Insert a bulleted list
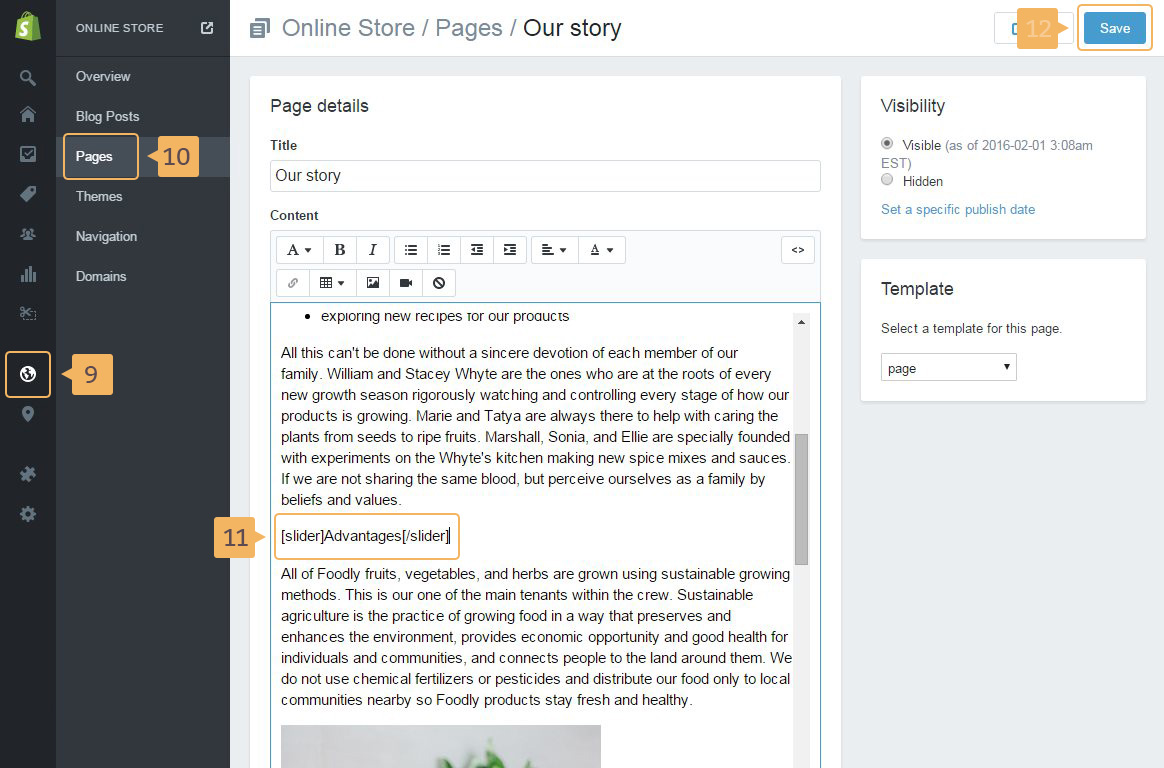This screenshot has width=1164, height=768. click(411, 250)
